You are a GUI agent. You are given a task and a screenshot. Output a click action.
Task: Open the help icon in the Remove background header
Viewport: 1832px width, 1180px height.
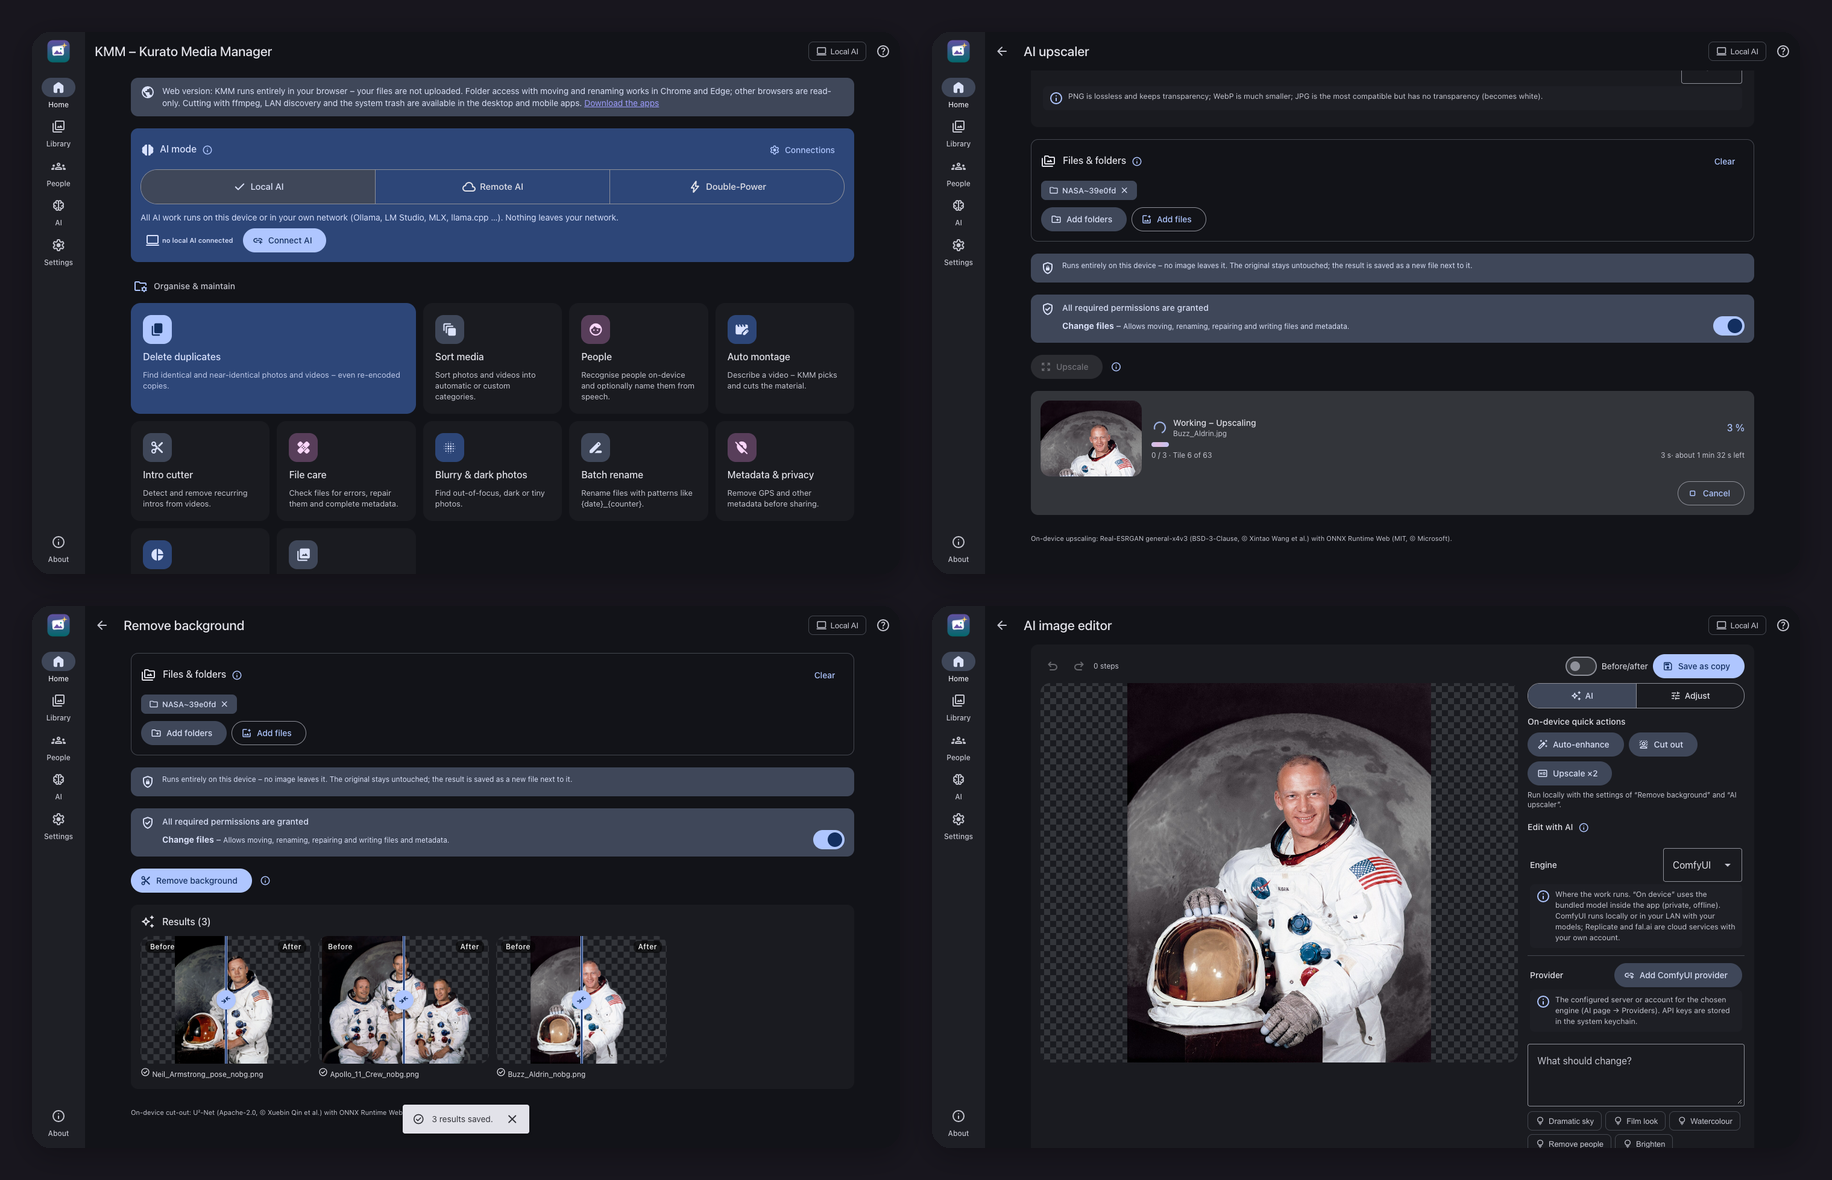[883, 625]
